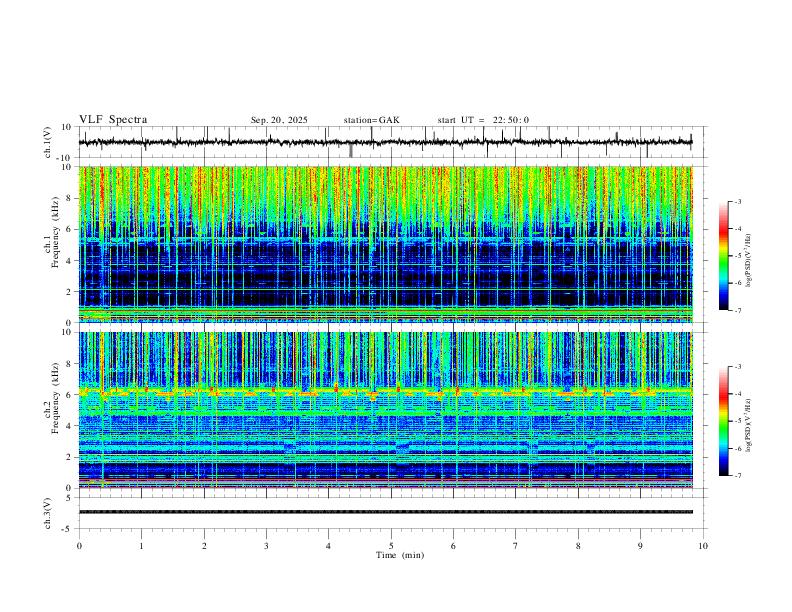Click the "9" tick on the Time axis
792x612 pixels.
640,546
